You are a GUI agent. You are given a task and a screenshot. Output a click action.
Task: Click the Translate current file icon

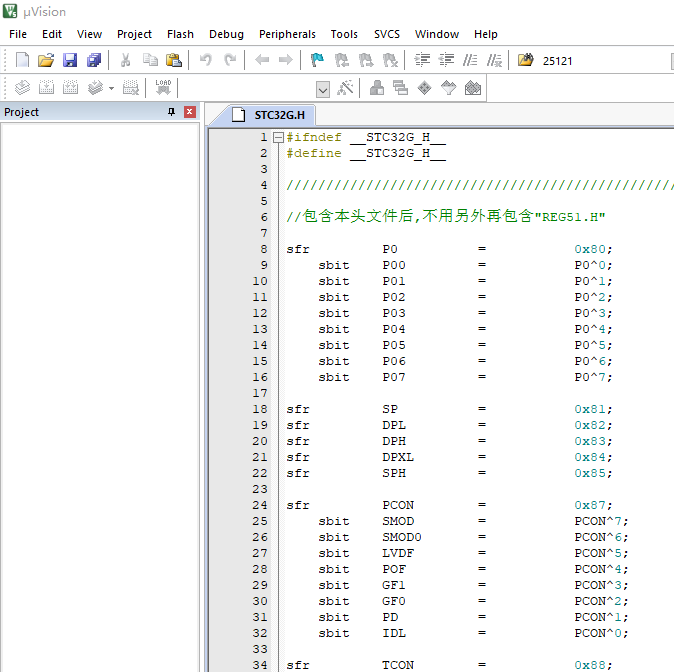point(22,88)
